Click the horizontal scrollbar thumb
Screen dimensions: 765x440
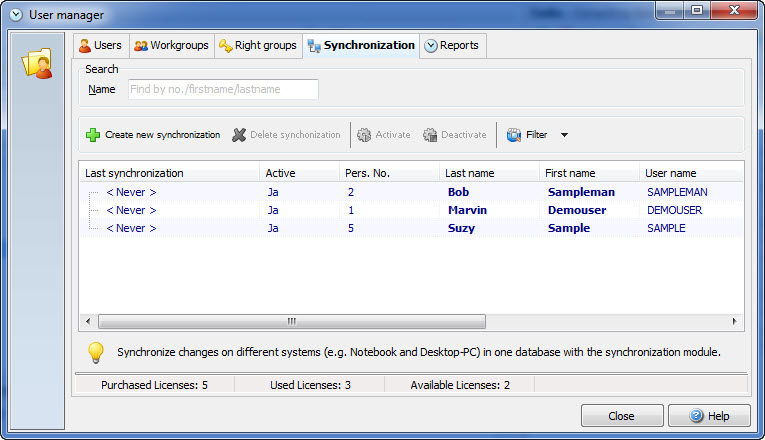click(292, 321)
